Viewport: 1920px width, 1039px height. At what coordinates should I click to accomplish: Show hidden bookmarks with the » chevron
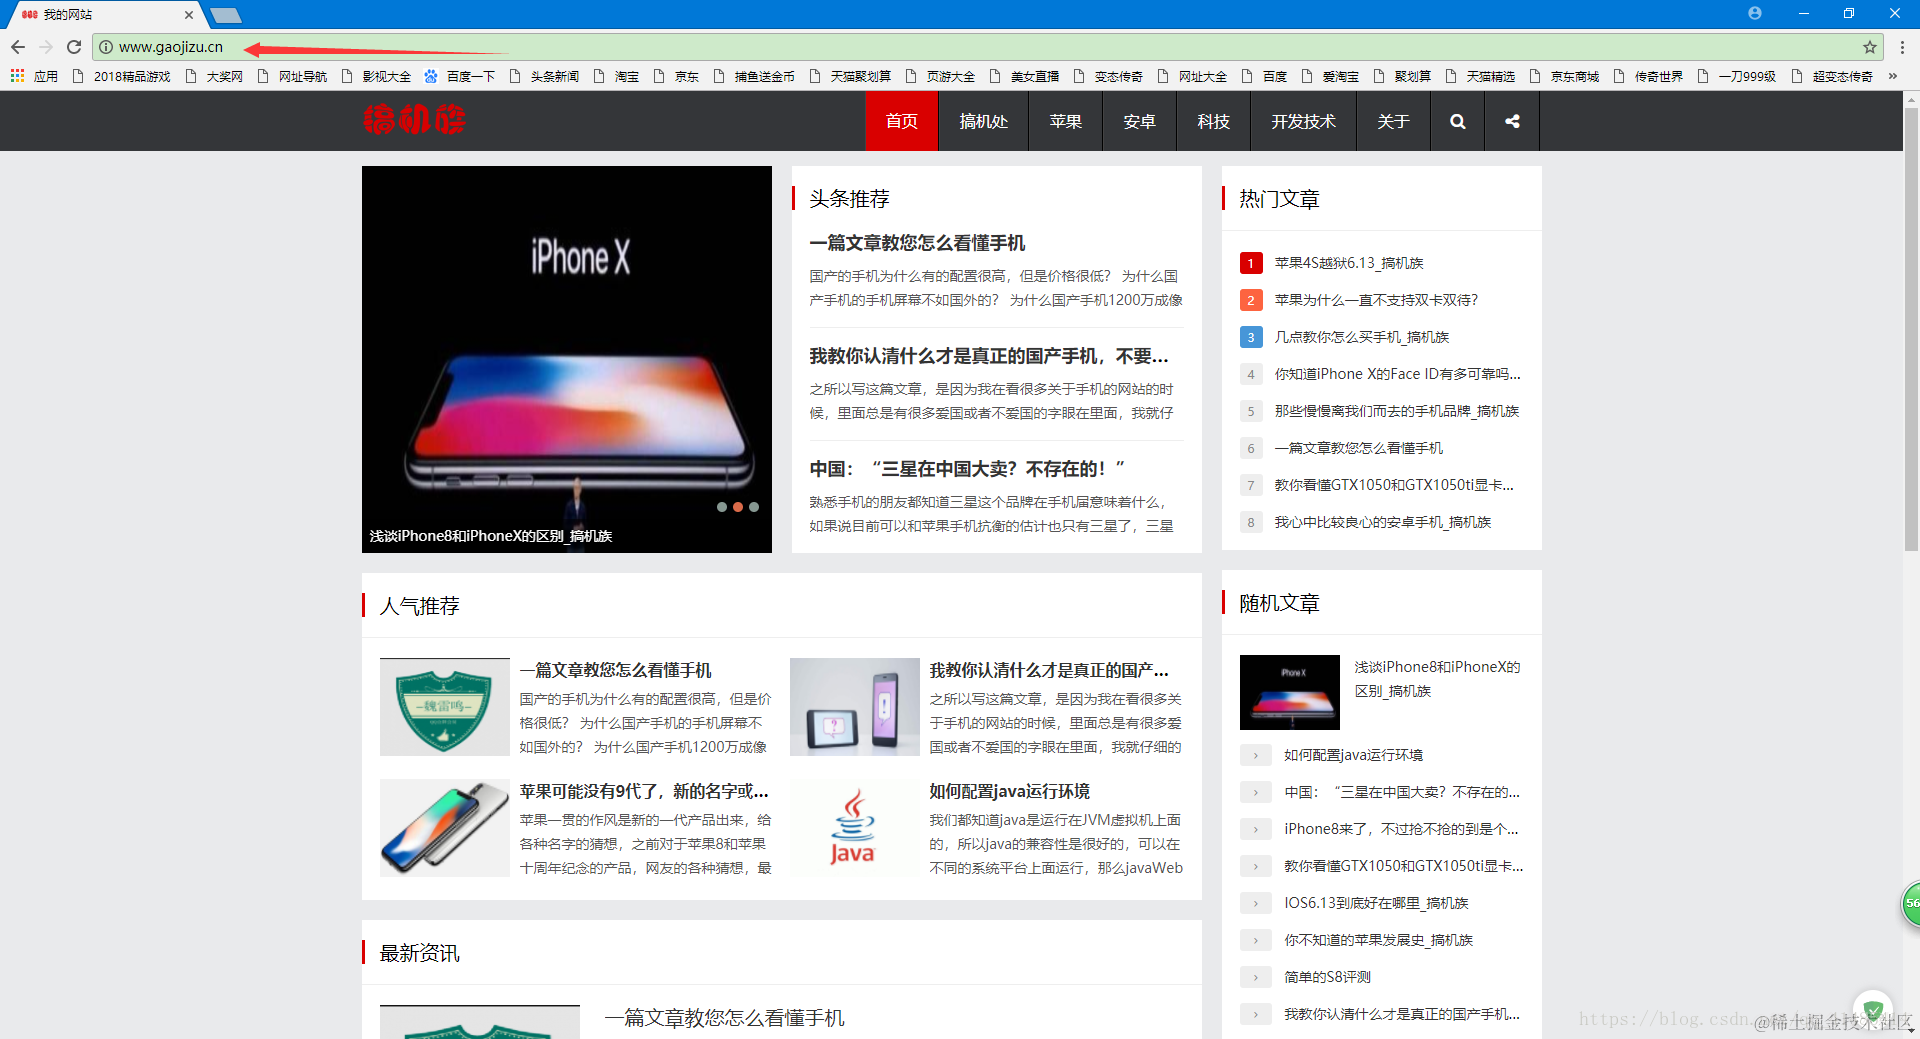point(1892,76)
